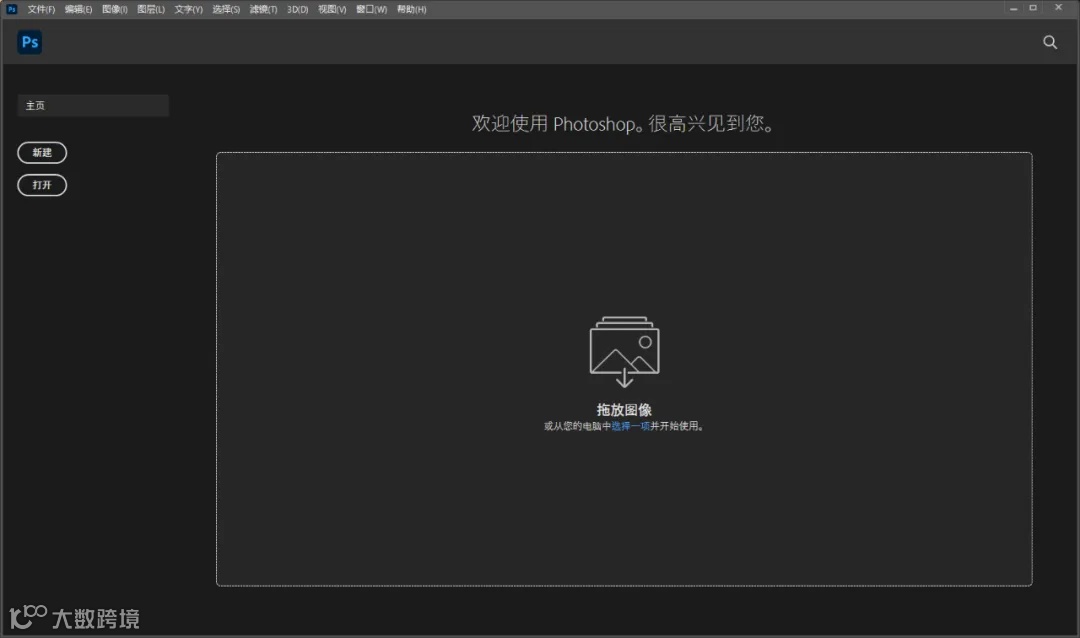Open the 窗口(W) menu
The height and width of the screenshot is (638, 1080).
coord(371,10)
